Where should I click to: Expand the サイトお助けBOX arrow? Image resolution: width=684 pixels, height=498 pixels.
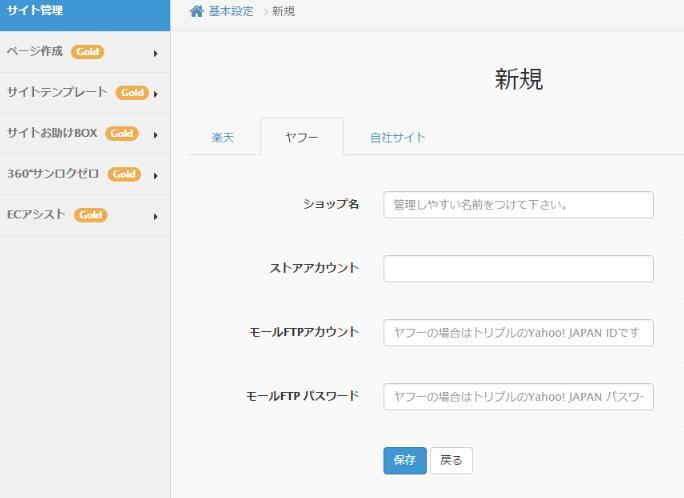(x=156, y=135)
